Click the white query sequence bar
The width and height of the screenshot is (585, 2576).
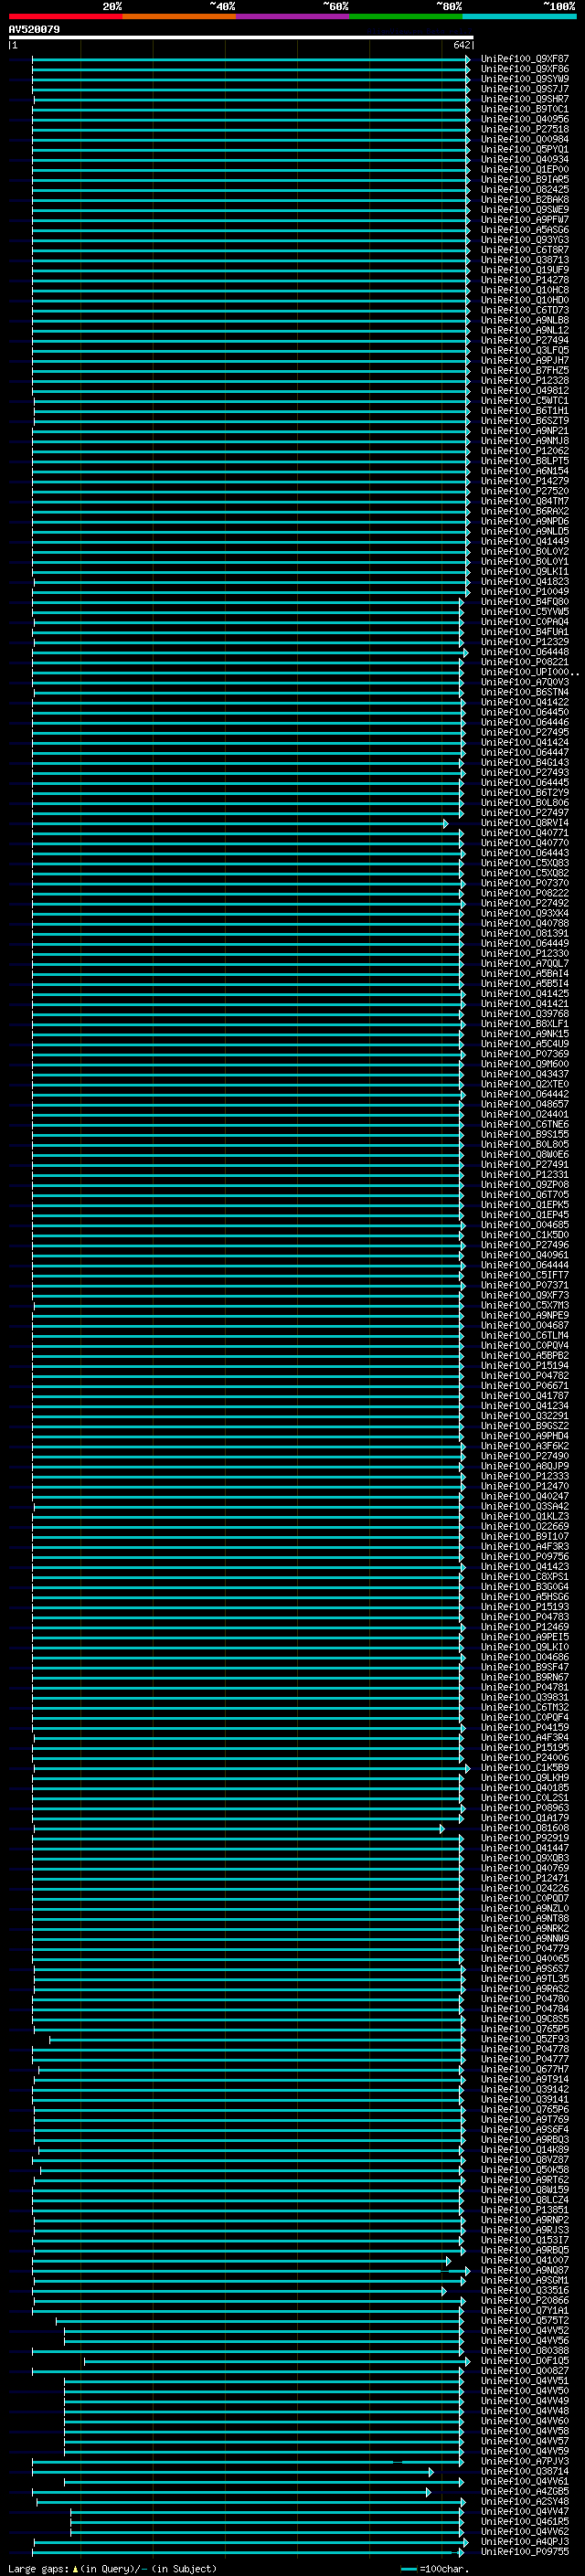pyautogui.click(x=241, y=37)
